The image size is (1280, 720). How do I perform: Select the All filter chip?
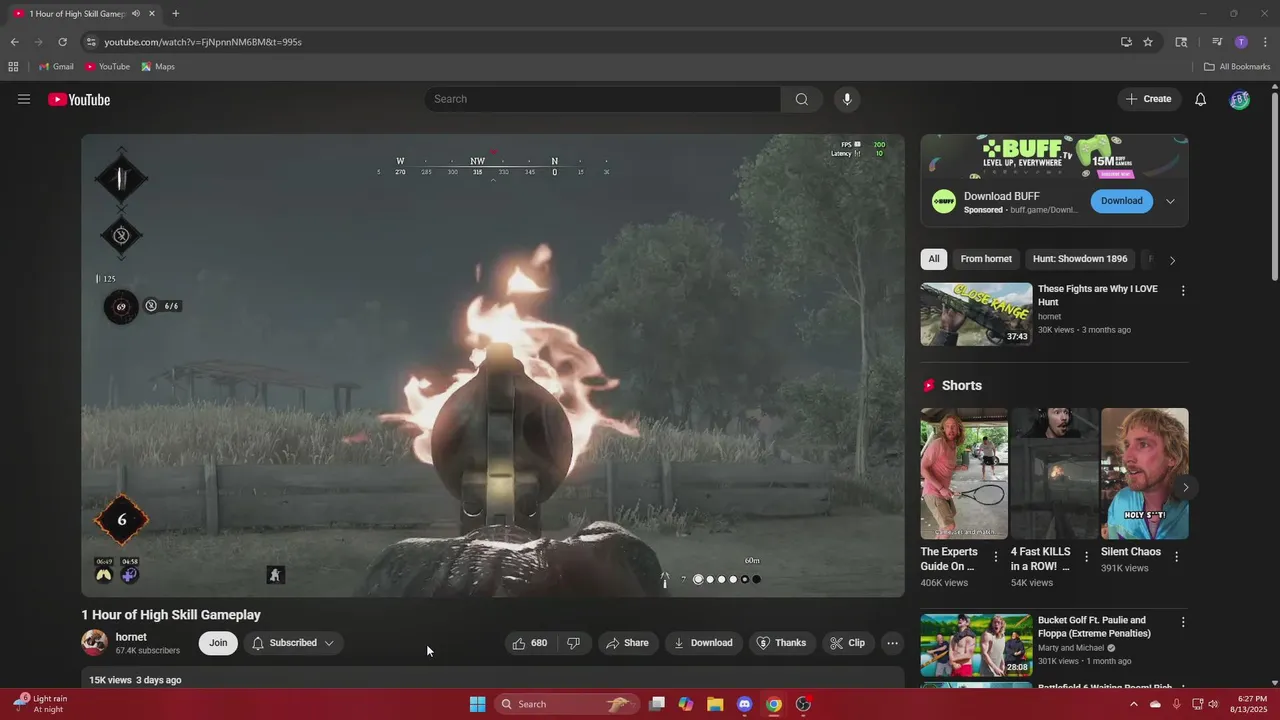[x=934, y=259]
